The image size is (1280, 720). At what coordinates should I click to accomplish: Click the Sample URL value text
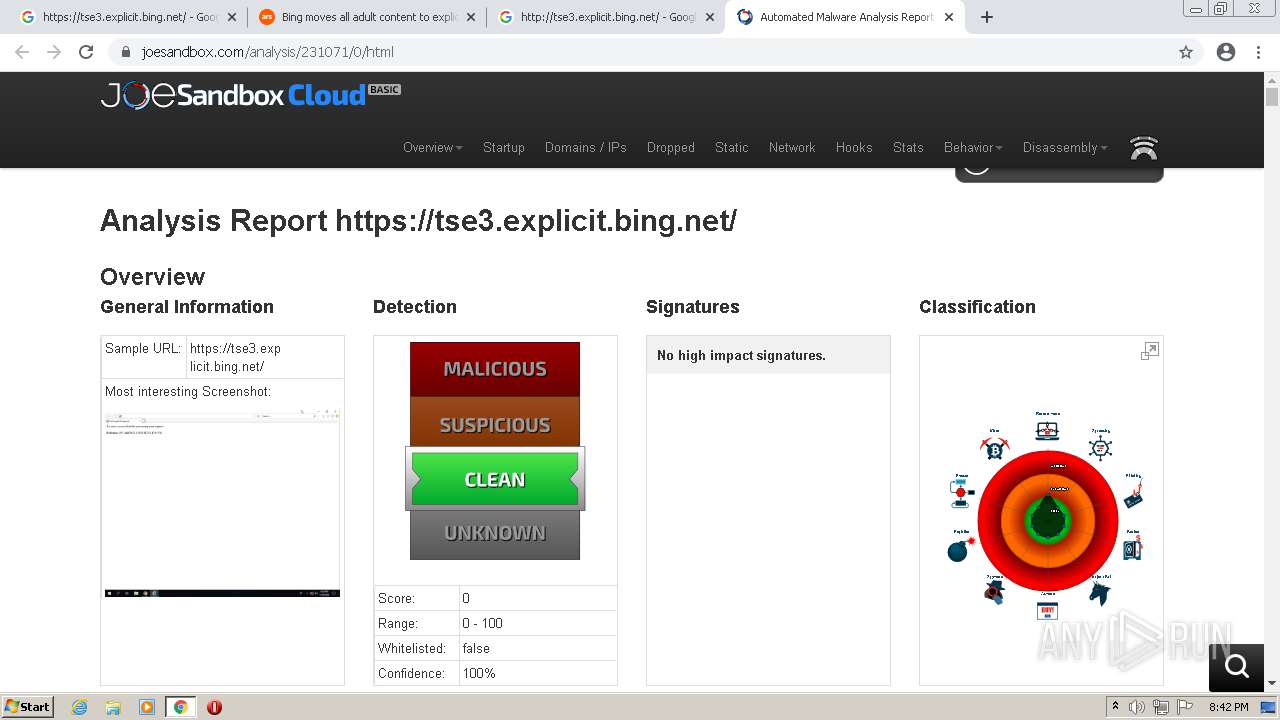235,358
